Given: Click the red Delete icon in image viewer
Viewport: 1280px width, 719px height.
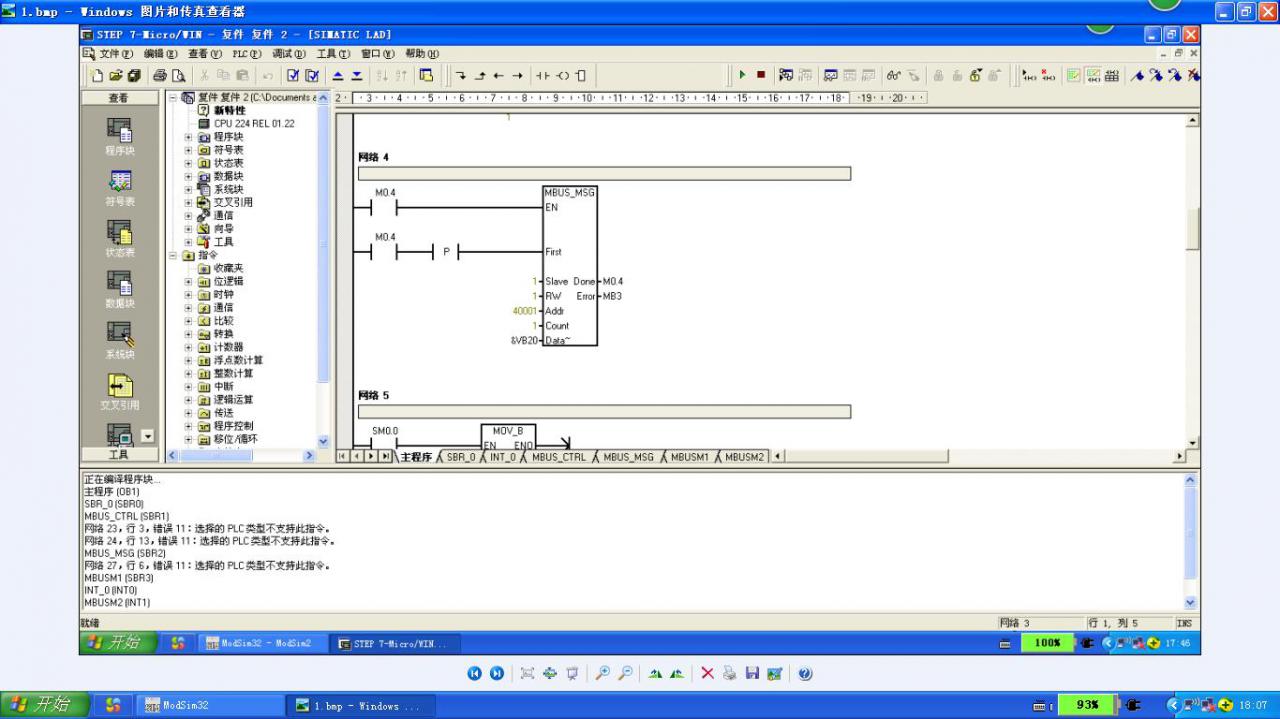Looking at the screenshot, I should (707, 674).
